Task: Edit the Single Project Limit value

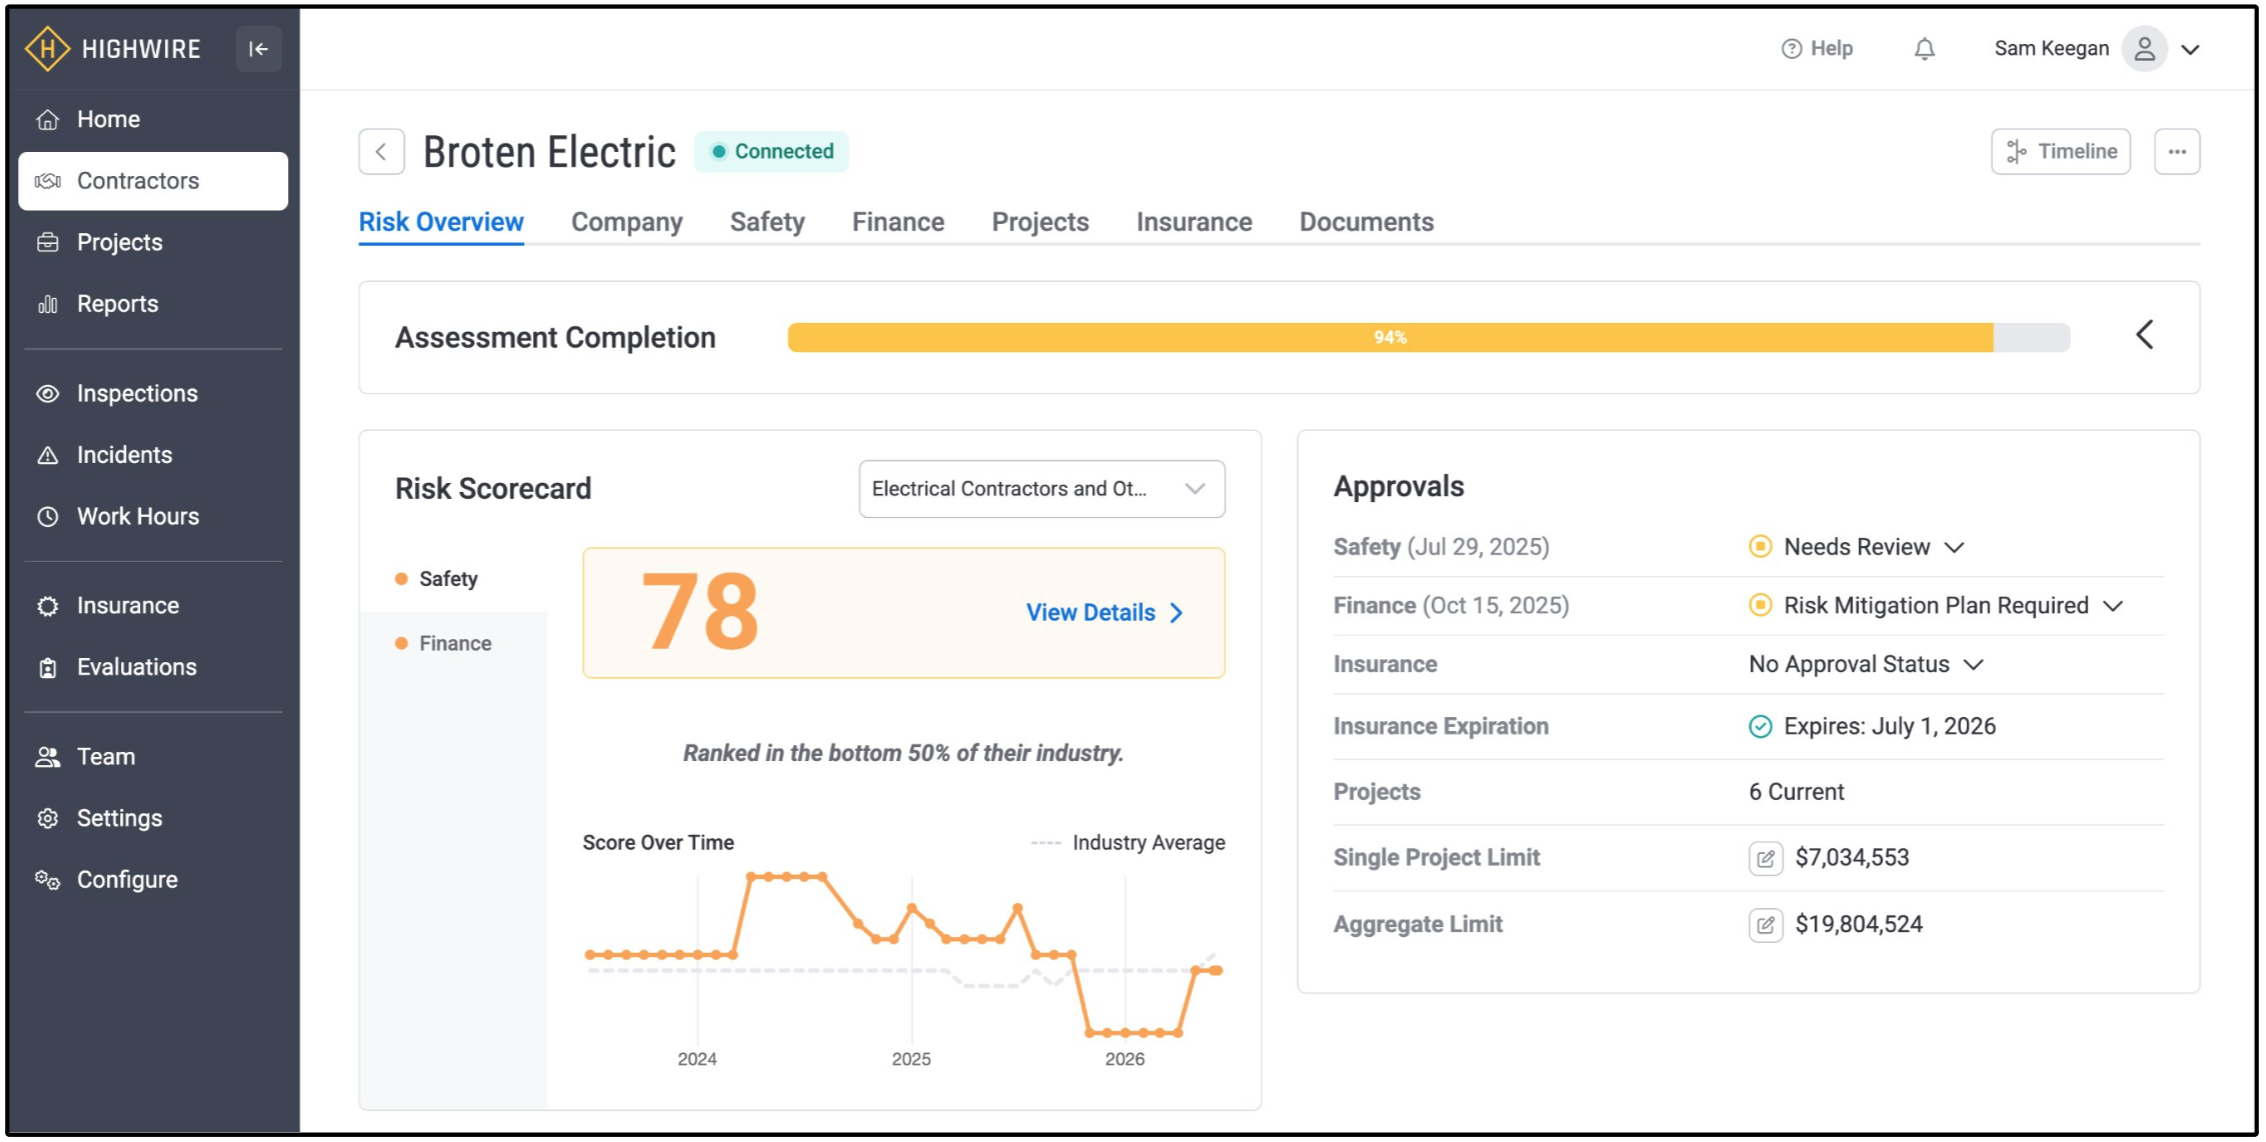Action: 1765,858
